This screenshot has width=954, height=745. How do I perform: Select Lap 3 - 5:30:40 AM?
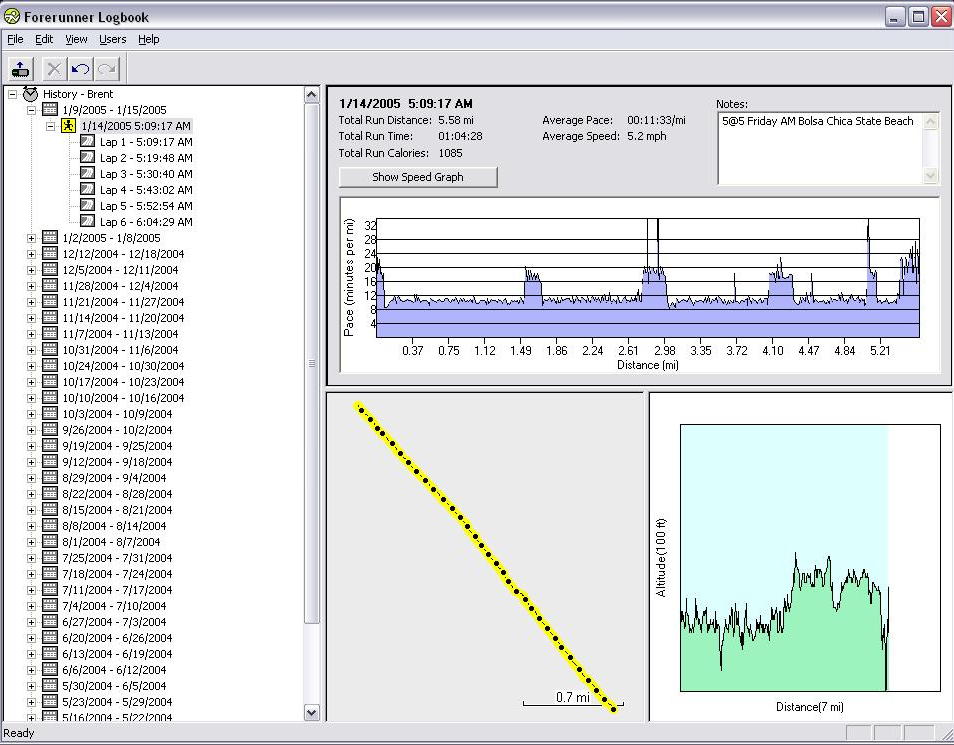coord(146,173)
